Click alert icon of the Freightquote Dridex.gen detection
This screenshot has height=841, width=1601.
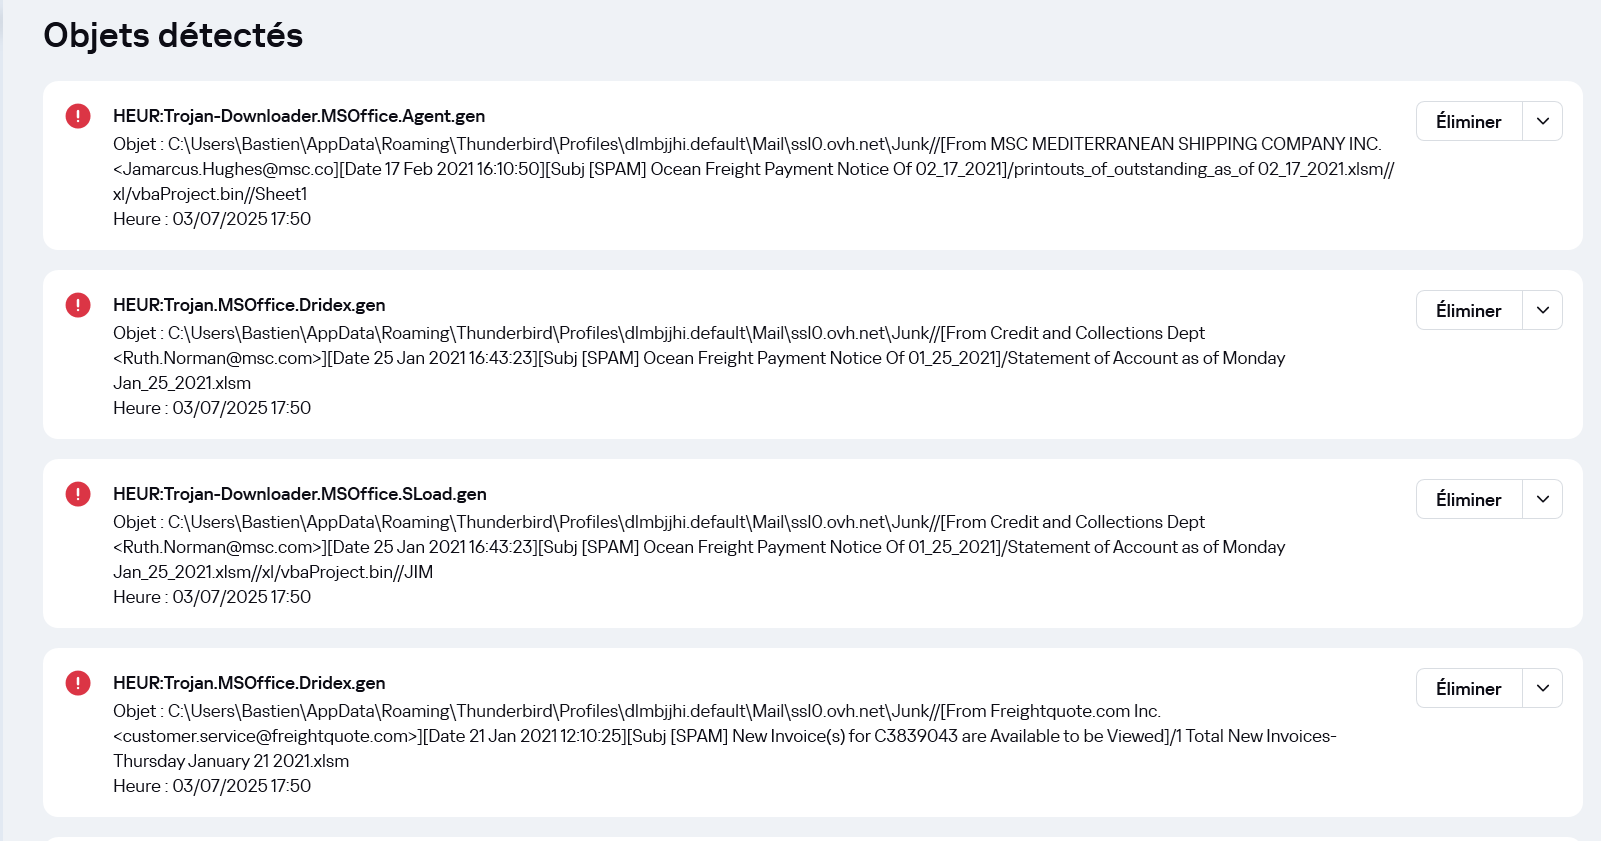[78, 683]
